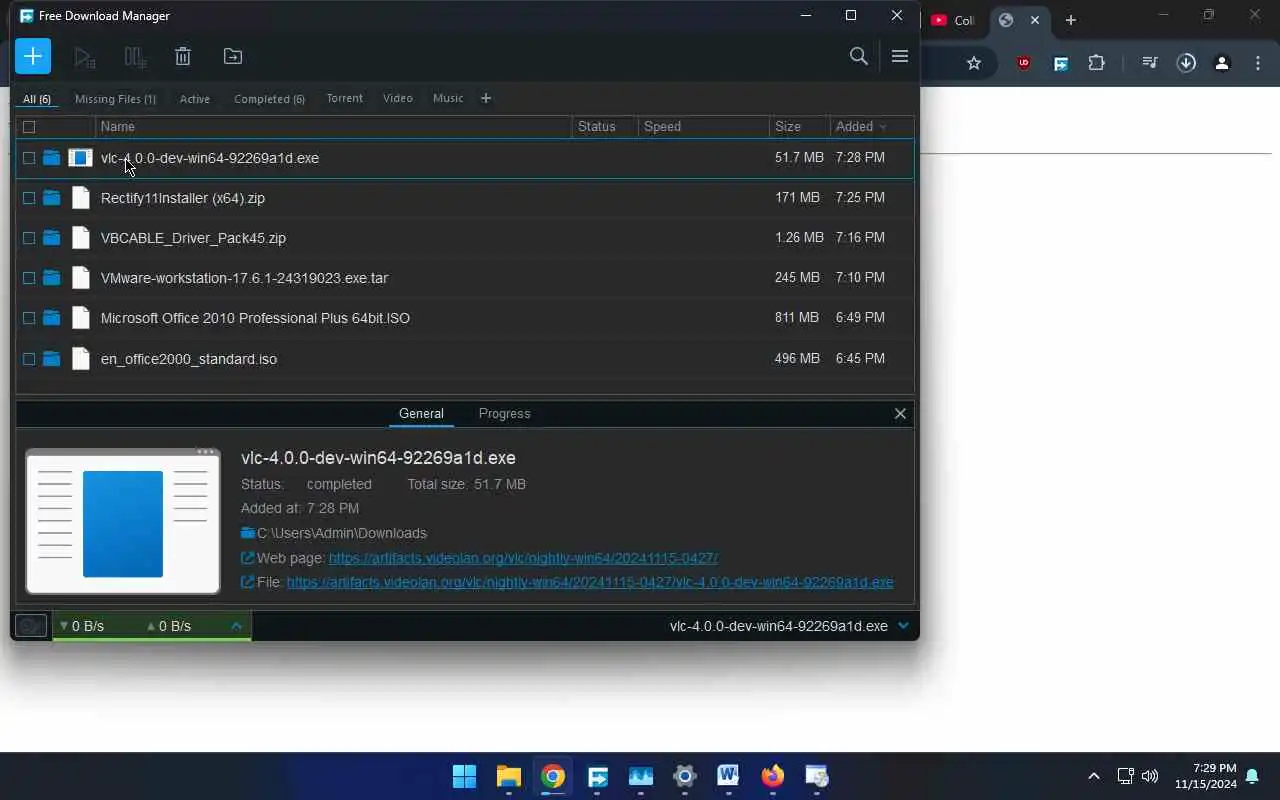Open Chrome profile avatar icon
The image size is (1280, 800).
[1222, 63]
